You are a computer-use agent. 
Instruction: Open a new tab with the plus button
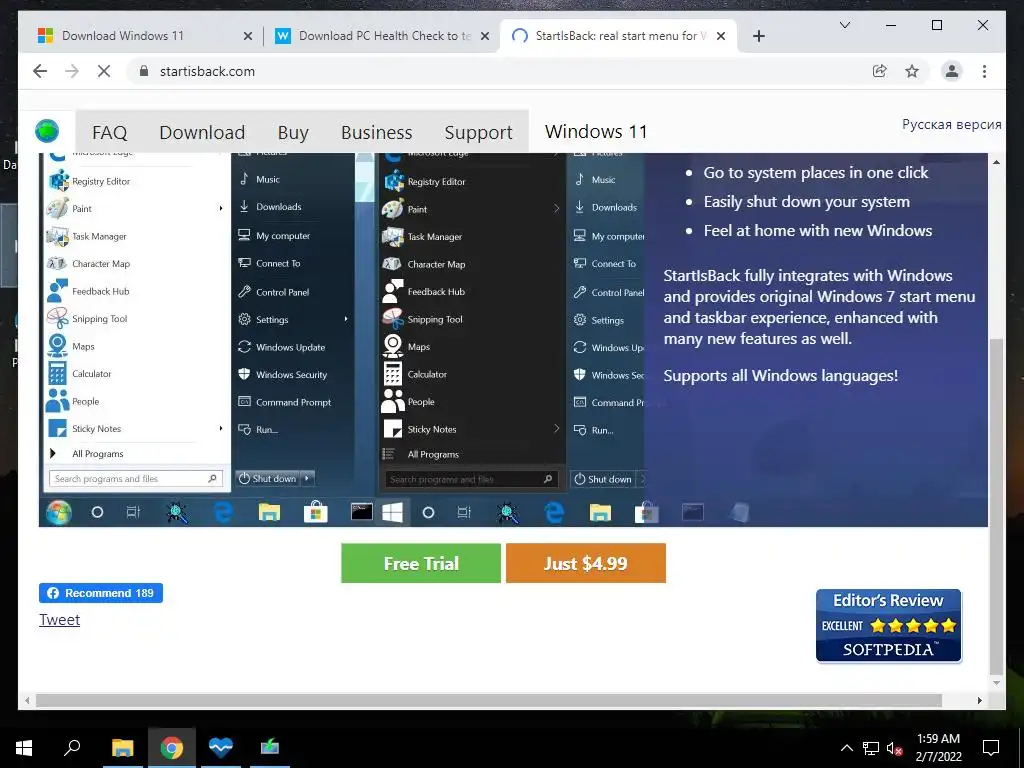coord(758,36)
